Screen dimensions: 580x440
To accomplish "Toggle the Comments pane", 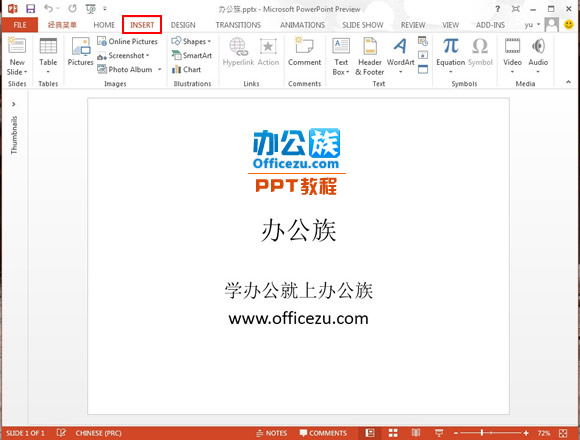I will (323, 433).
